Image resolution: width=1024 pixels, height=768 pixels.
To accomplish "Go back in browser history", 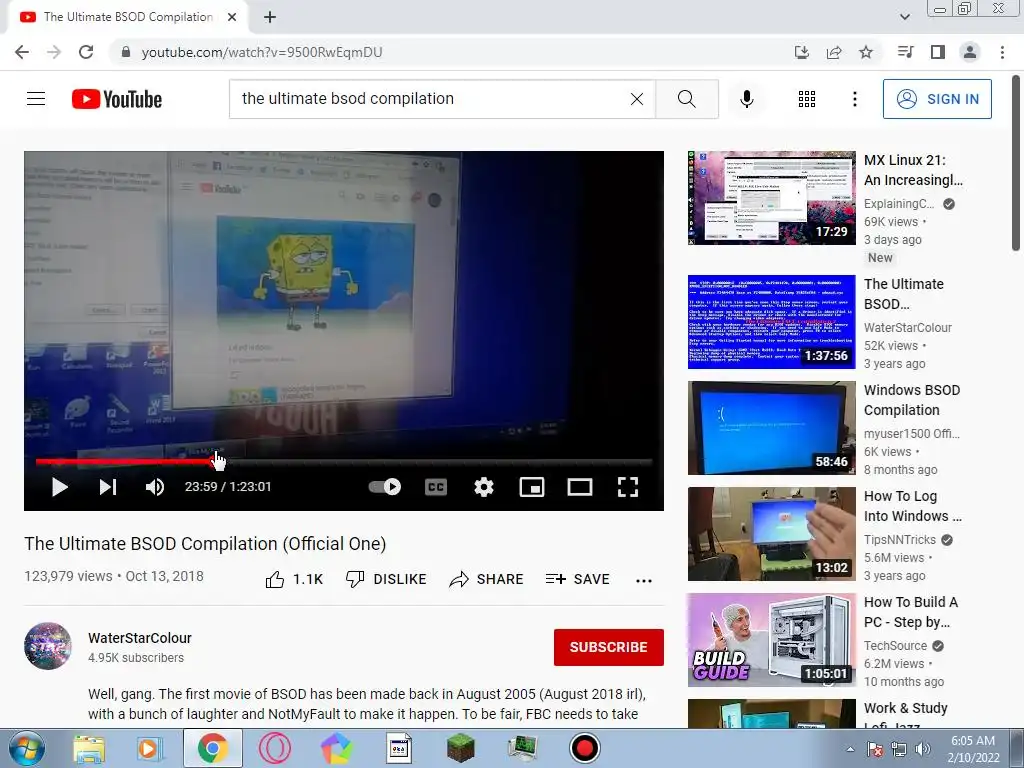I will (x=22, y=52).
